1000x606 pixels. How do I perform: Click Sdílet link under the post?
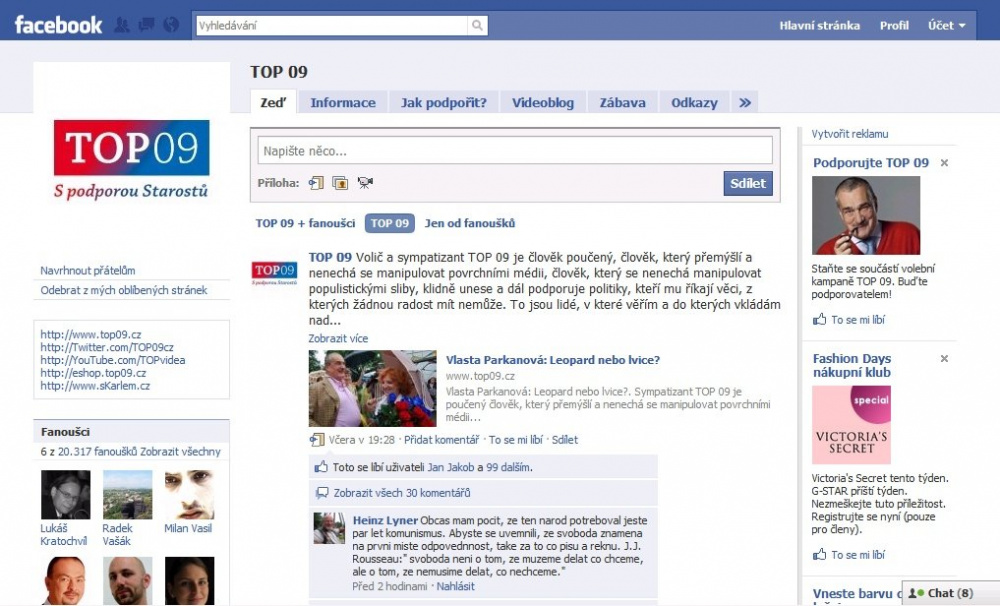pos(564,440)
